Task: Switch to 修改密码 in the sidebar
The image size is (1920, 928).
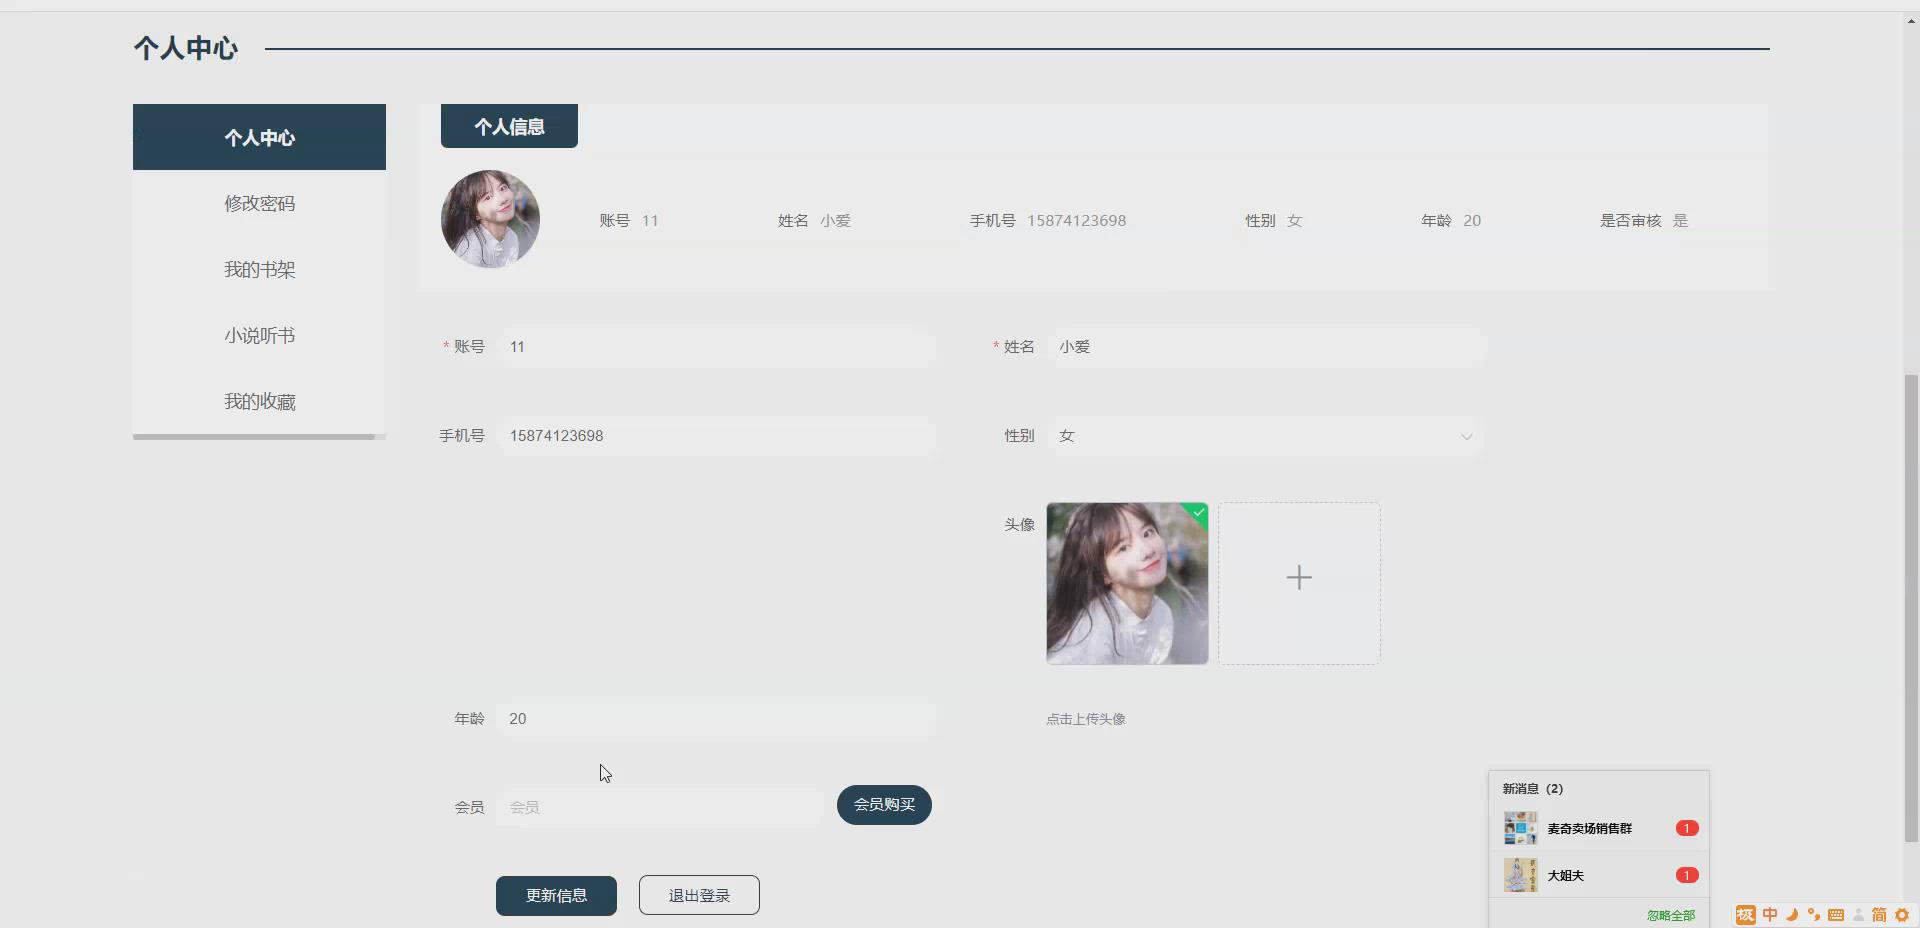Action: coord(259,203)
